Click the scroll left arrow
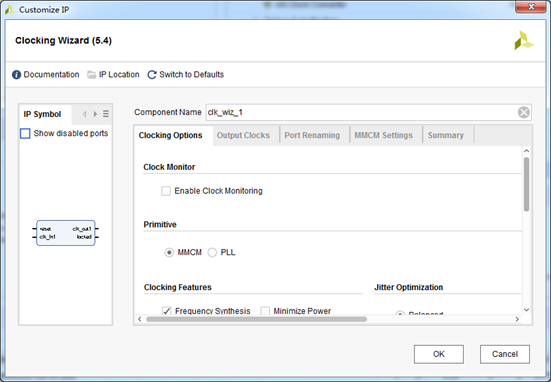551x382 pixels. pos(140,319)
